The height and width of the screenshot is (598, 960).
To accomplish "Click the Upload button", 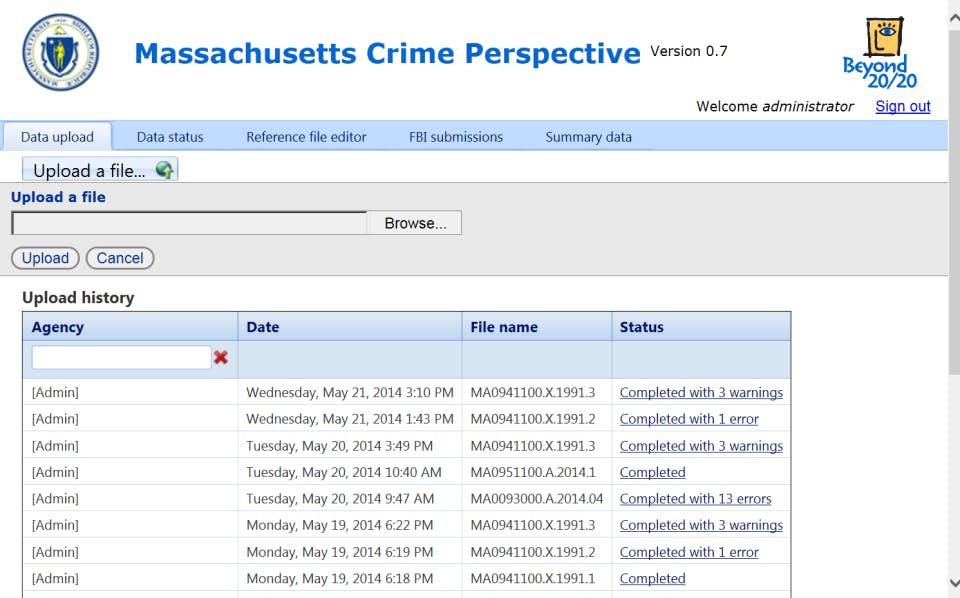I will tap(45, 258).
